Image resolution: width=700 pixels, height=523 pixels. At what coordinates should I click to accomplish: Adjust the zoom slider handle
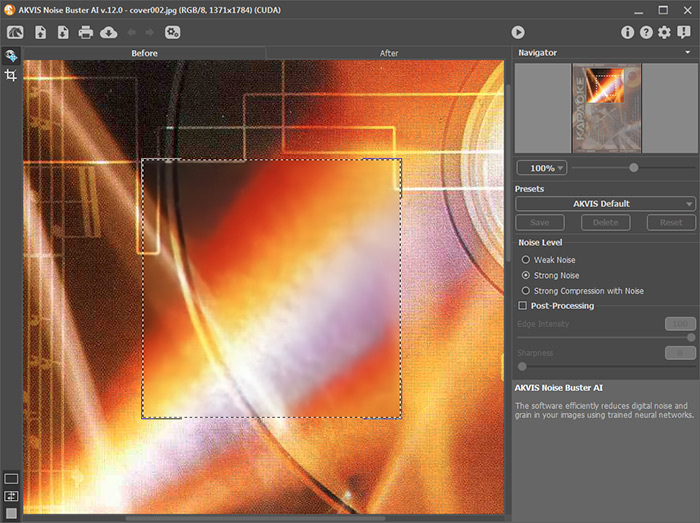(x=633, y=168)
